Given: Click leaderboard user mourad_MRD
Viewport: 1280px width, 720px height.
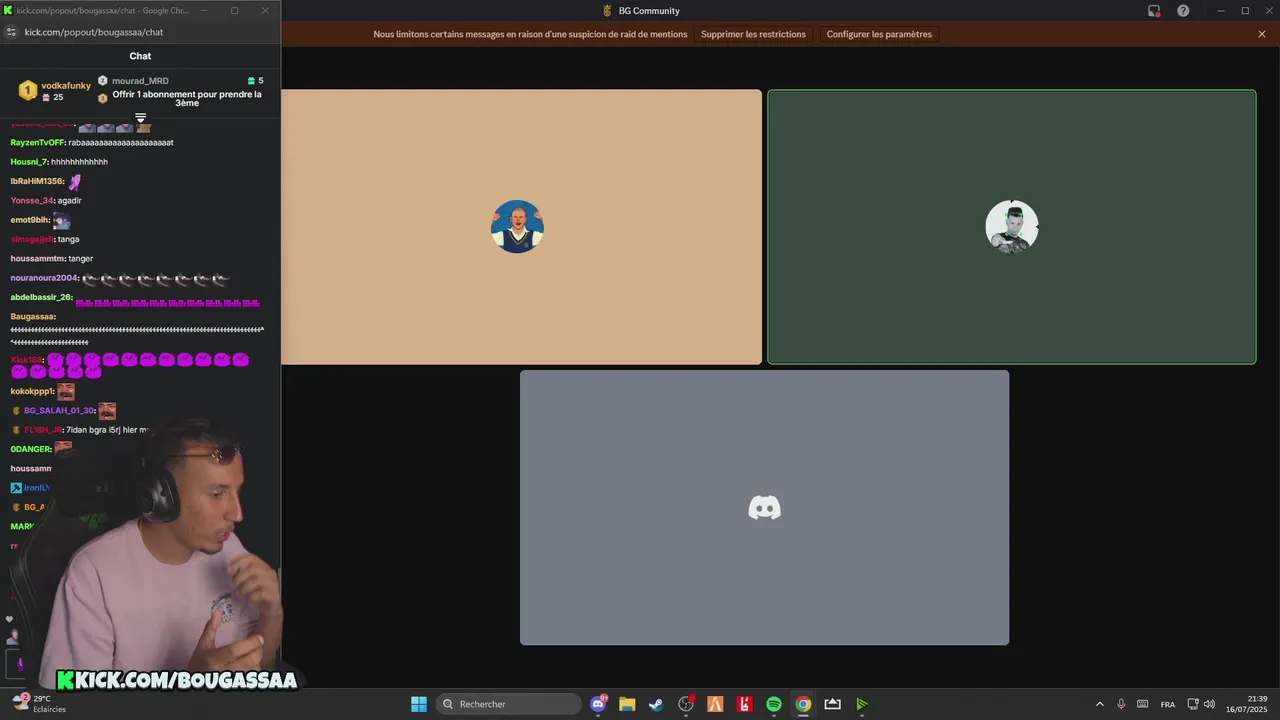Looking at the screenshot, I should [x=140, y=81].
